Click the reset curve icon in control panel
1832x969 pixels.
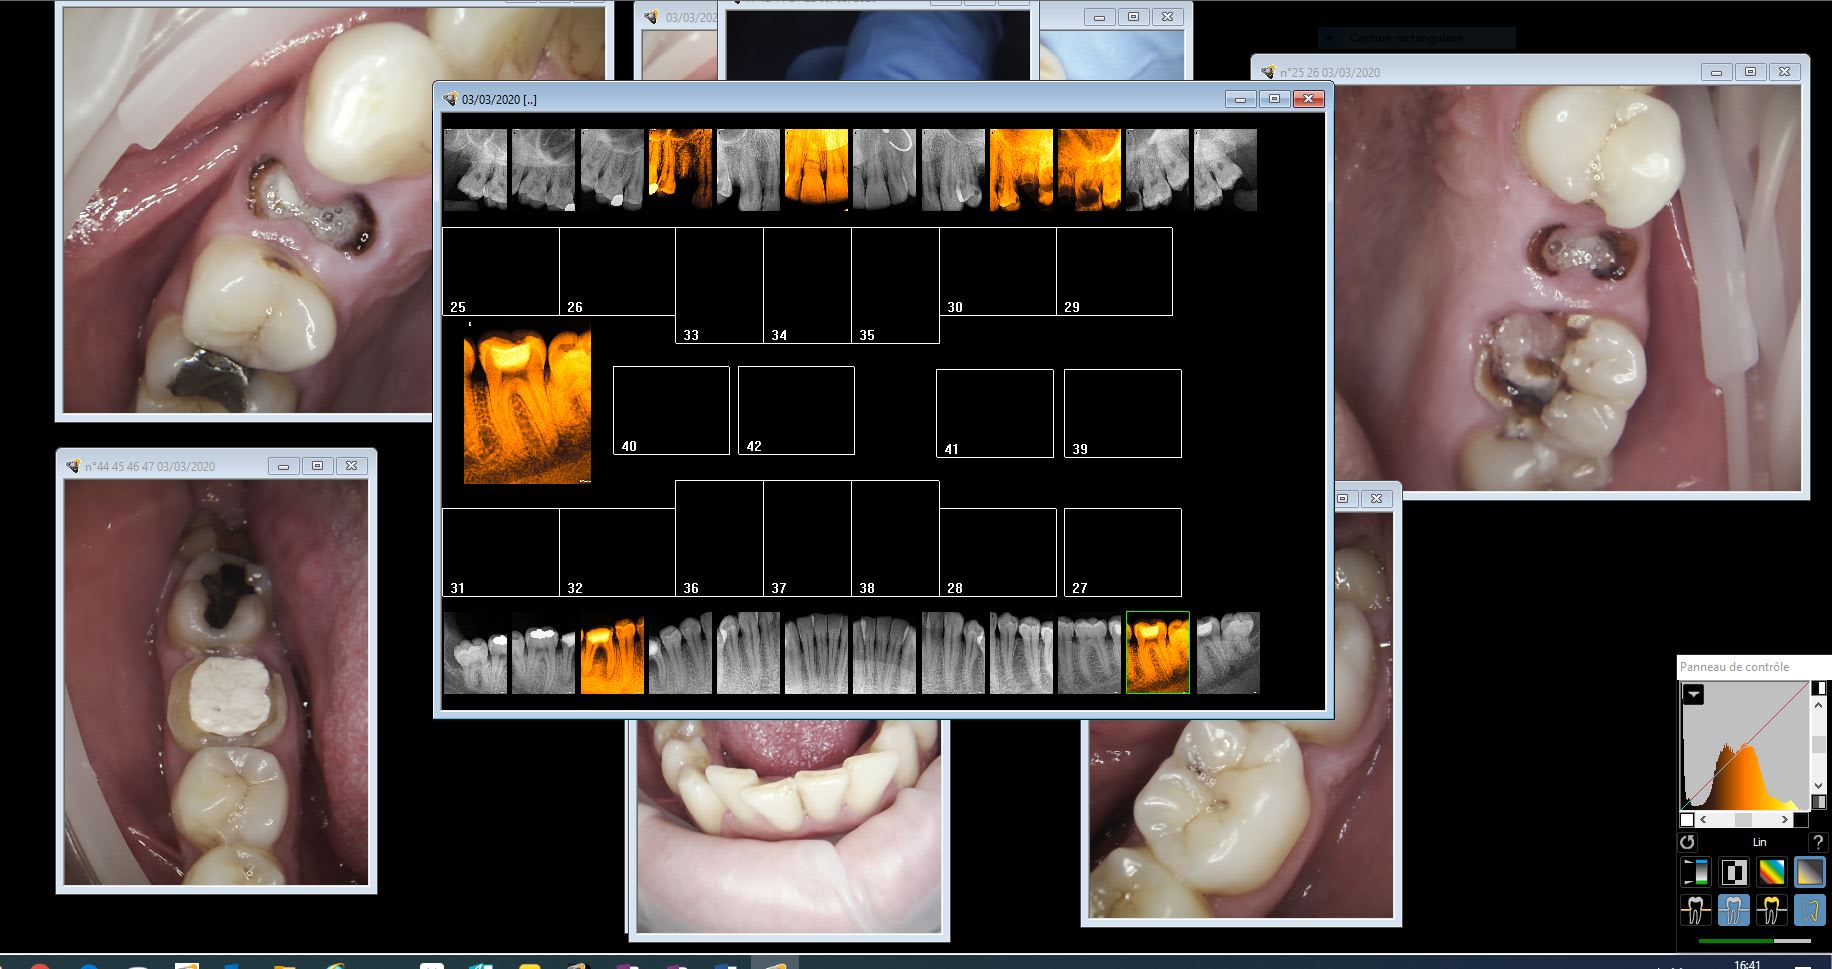pyautogui.click(x=1688, y=842)
